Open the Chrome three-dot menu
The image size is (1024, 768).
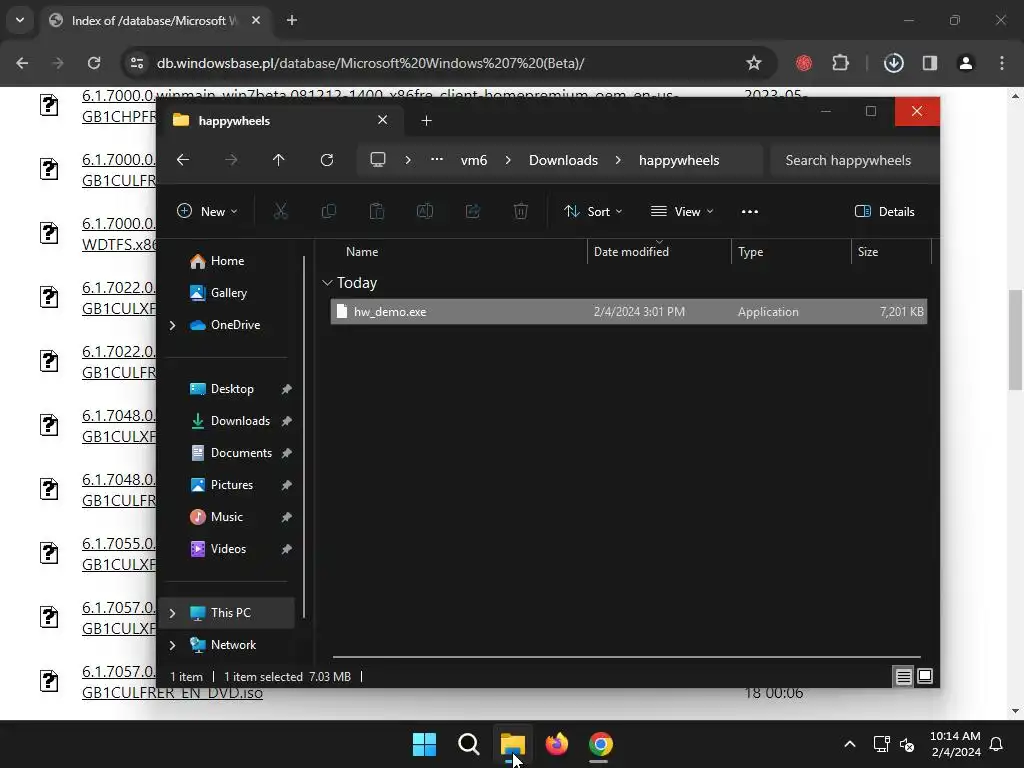1002,63
